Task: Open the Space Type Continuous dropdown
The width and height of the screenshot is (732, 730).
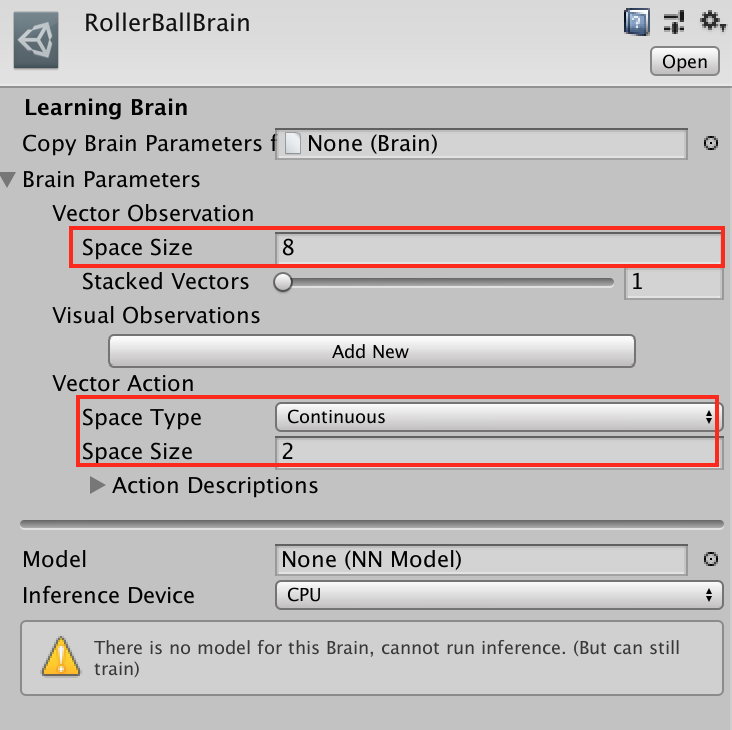Action: pyautogui.click(x=498, y=417)
